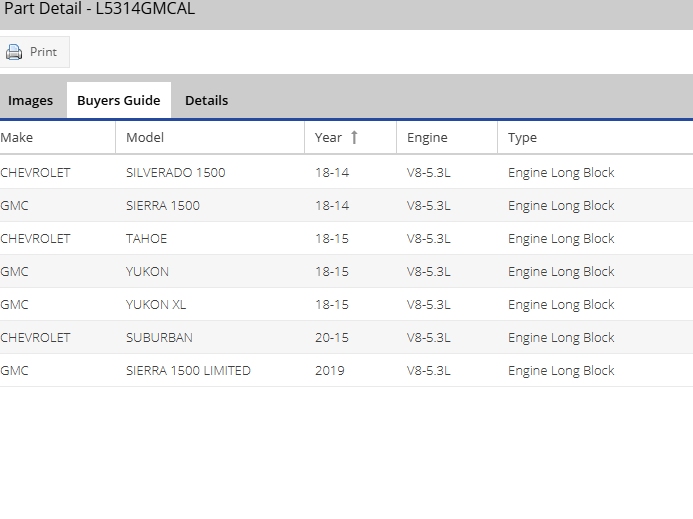The width and height of the screenshot is (693, 519).
Task: Click the sort arrow in Year column
Action: click(x=353, y=138)
